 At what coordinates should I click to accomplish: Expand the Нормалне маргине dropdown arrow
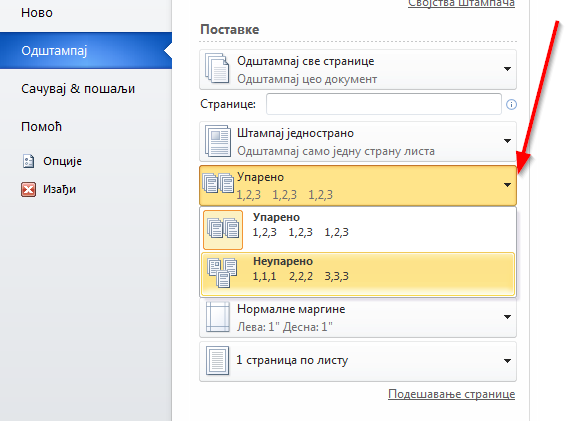[x=507, y=317]
